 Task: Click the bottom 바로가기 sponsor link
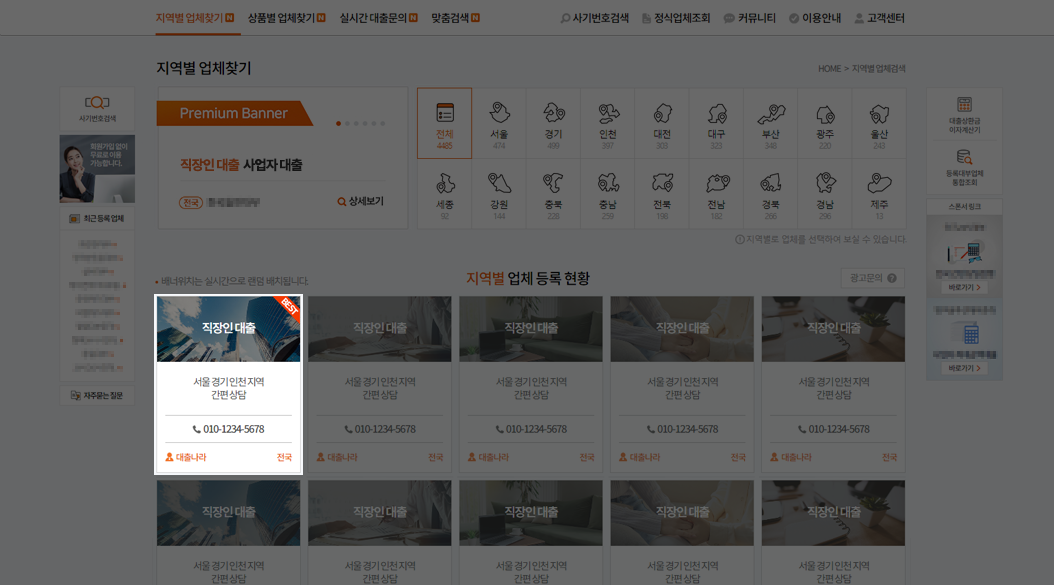tap(961, 368)
